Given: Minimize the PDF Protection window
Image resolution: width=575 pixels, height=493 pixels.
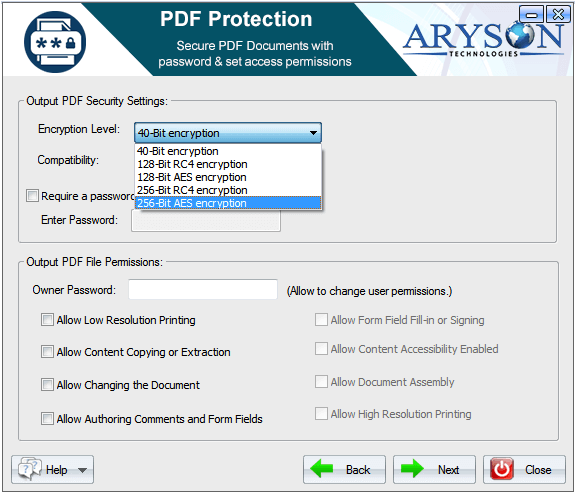Looking at the screenshot, I should pyautogui.click(x=531, y=15).
